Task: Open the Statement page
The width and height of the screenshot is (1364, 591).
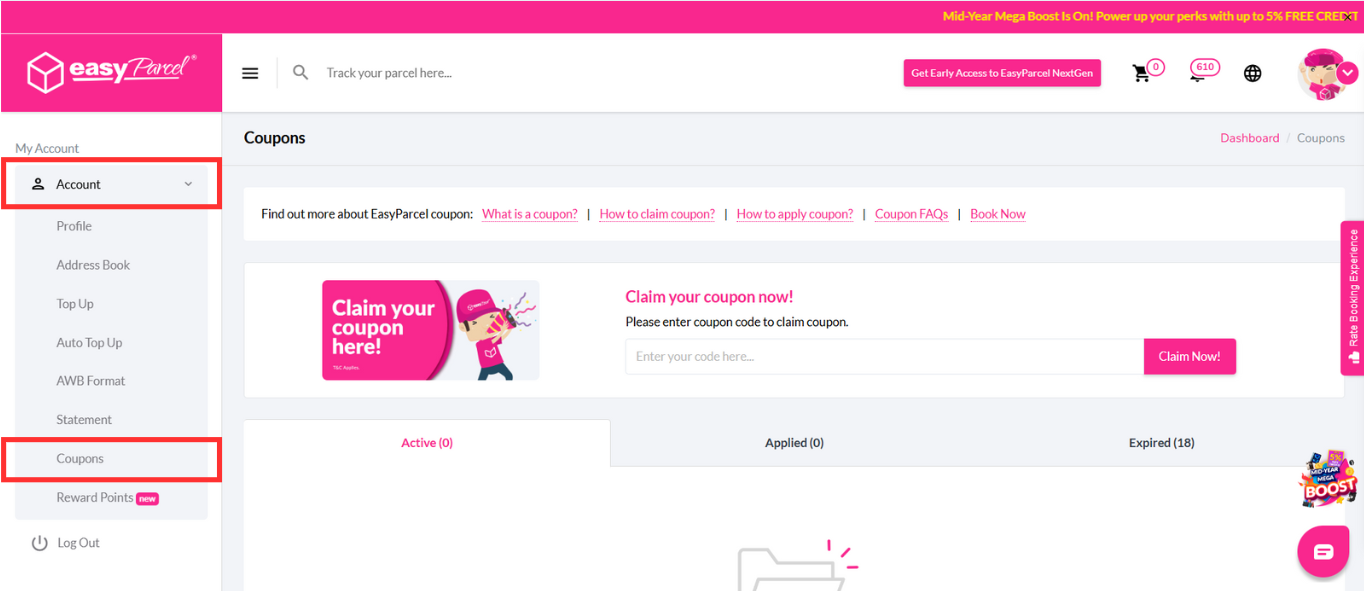Action: (x=84, y=420)
